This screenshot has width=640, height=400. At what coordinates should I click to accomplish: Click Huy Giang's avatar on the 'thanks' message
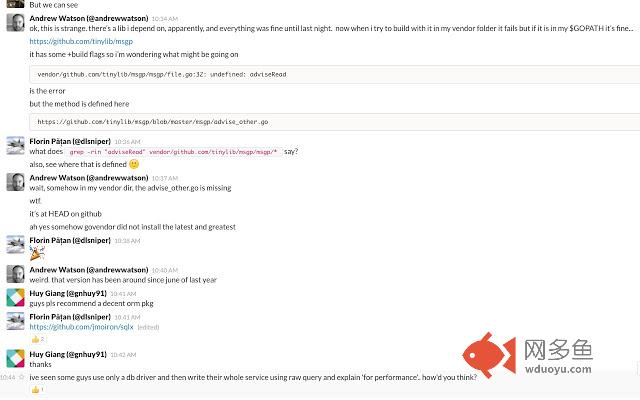pos(15,358)
